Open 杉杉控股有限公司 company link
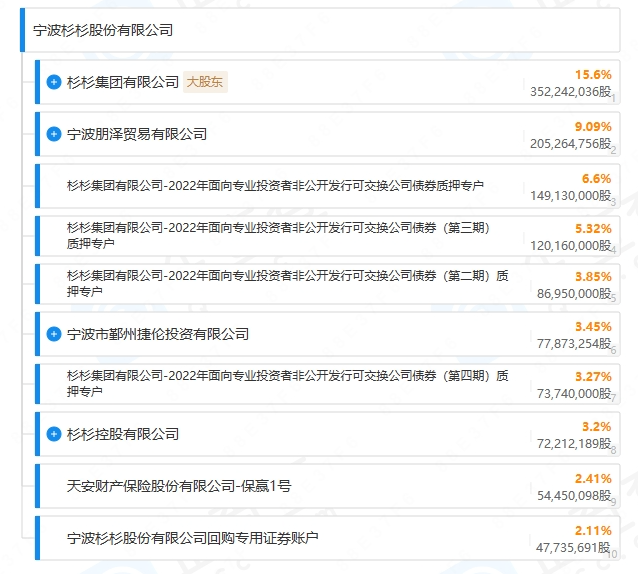This screenshot has width=638, height=574. (x=123, y=434)
